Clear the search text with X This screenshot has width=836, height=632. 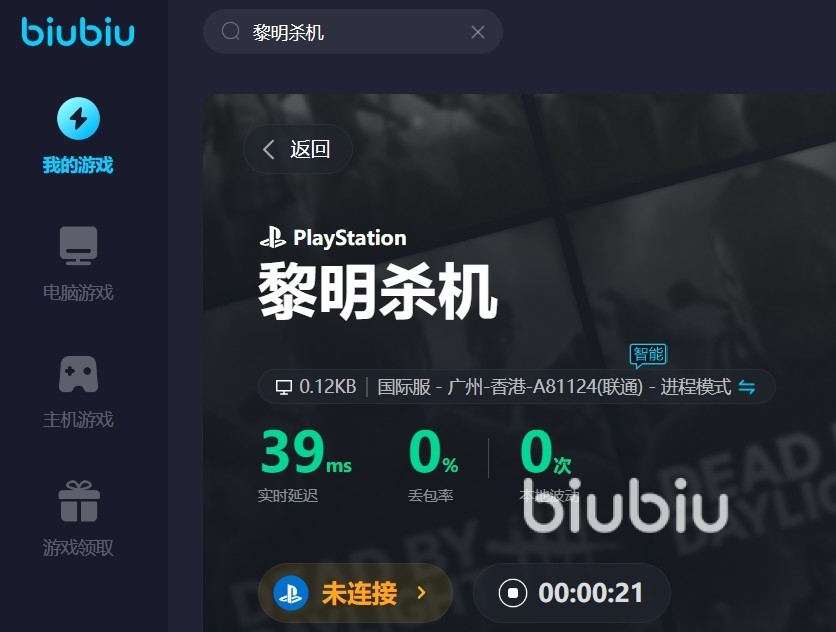point(478,32)
